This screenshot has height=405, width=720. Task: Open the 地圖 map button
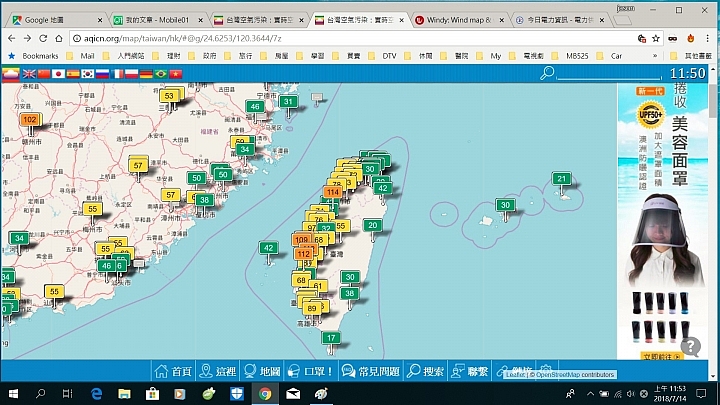[x=262, y=371]
